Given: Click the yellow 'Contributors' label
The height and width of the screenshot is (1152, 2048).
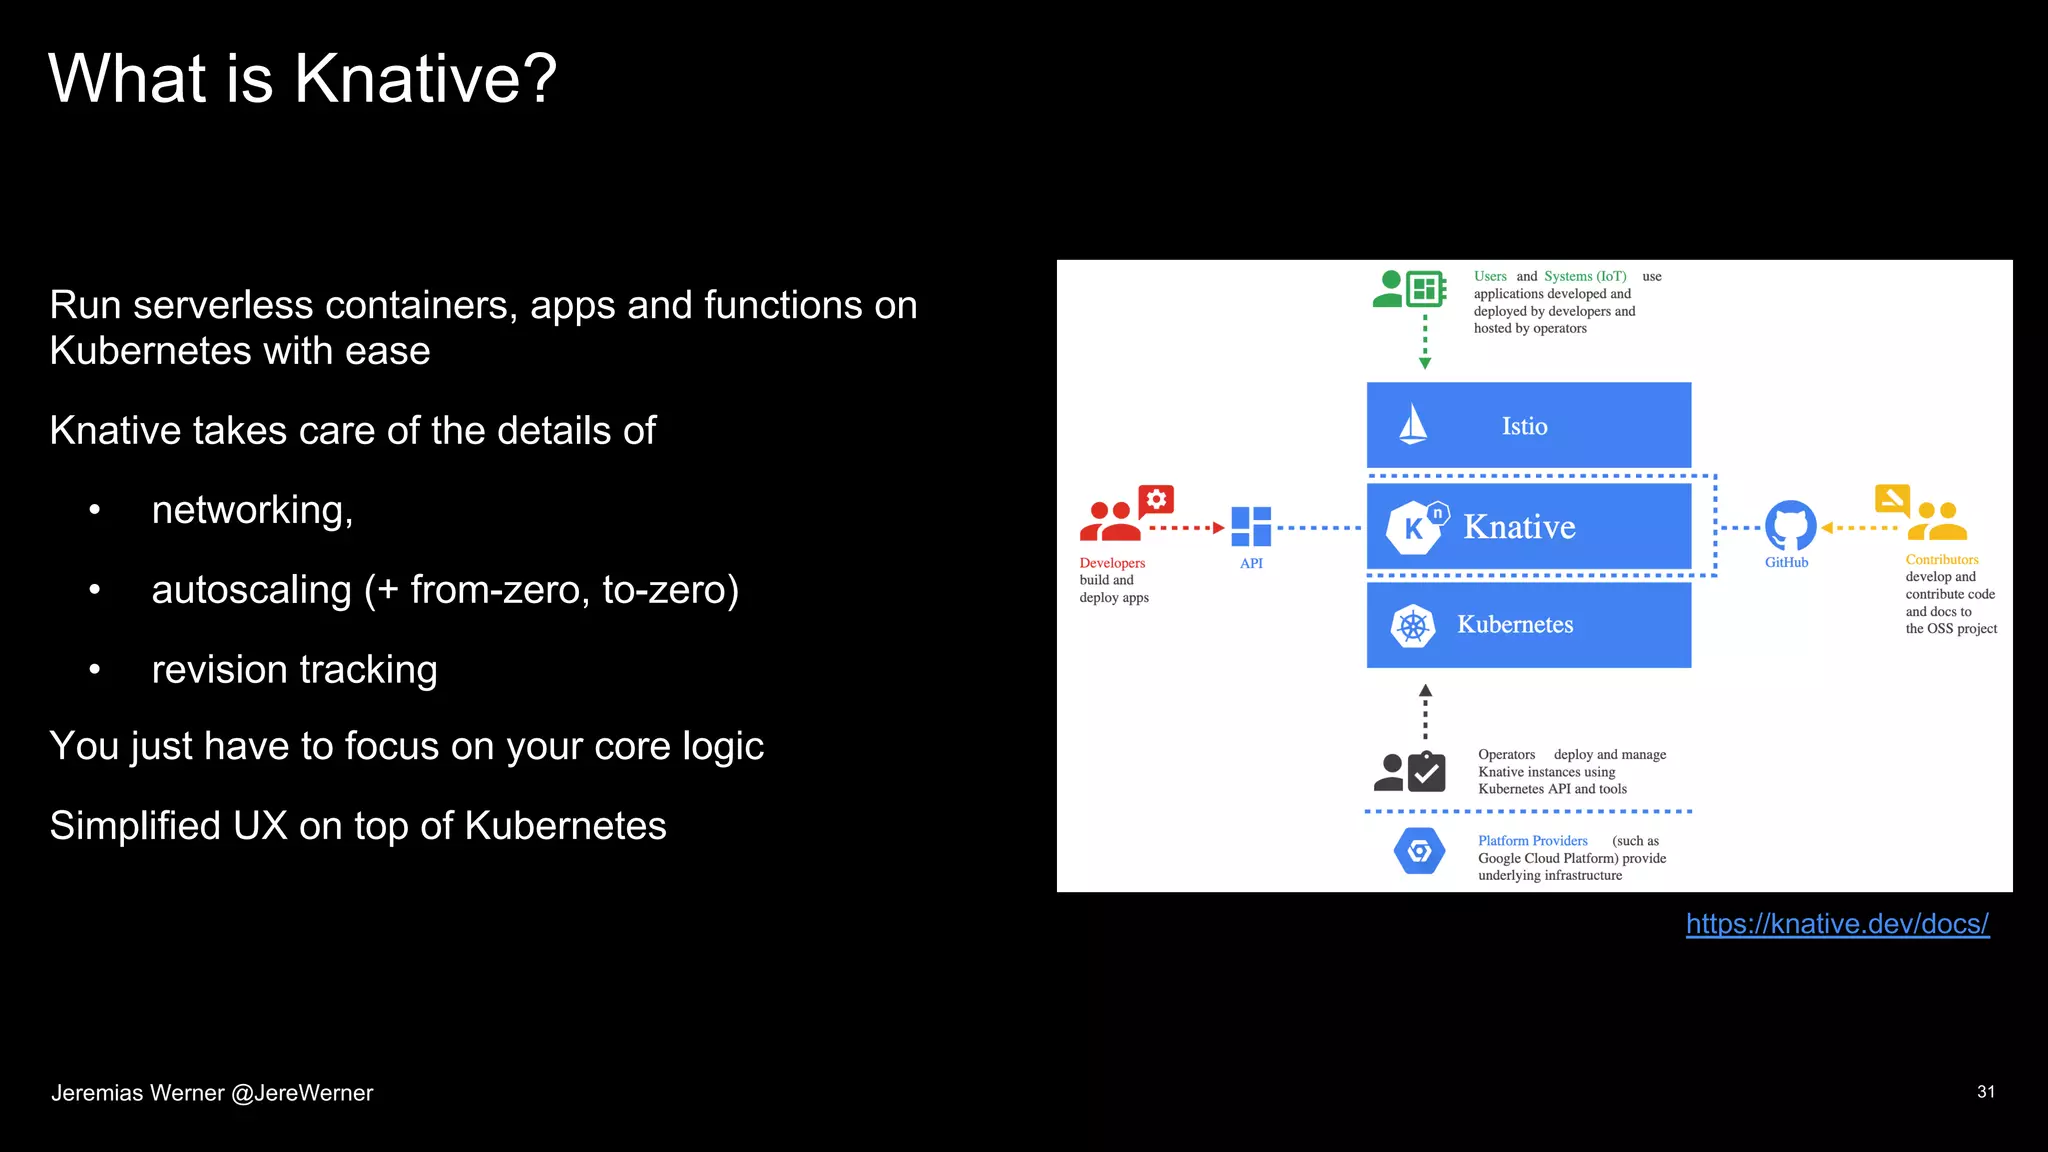Looking at the screenshot, I should point(1942,559).
